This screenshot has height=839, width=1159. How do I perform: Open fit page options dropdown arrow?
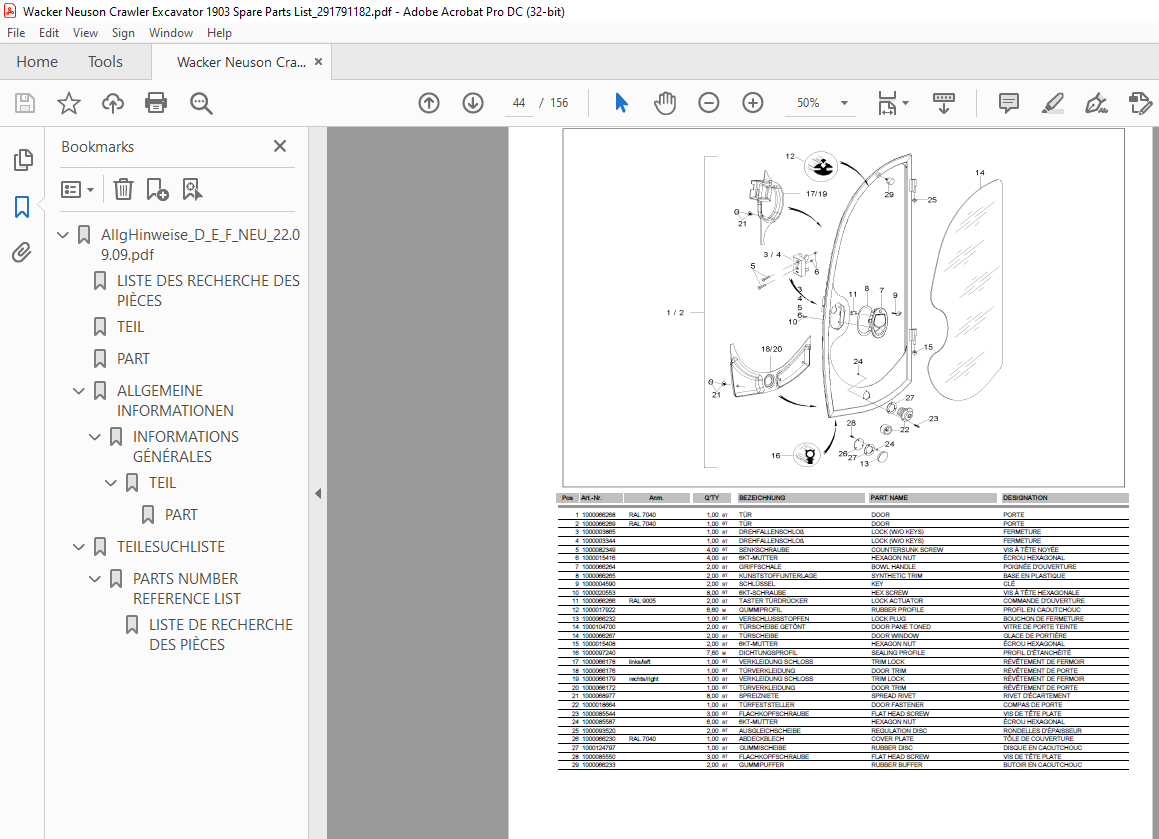click(905, 103)
